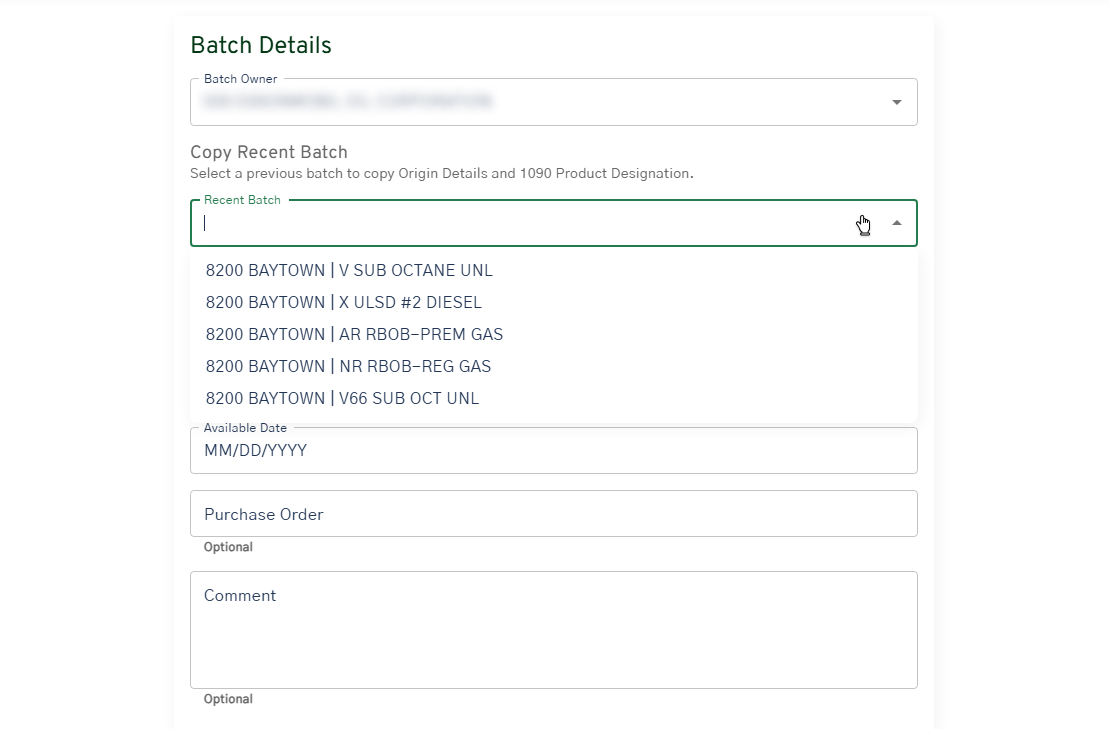Open the Batch Owner dropdown arrow

coord(896,103)
